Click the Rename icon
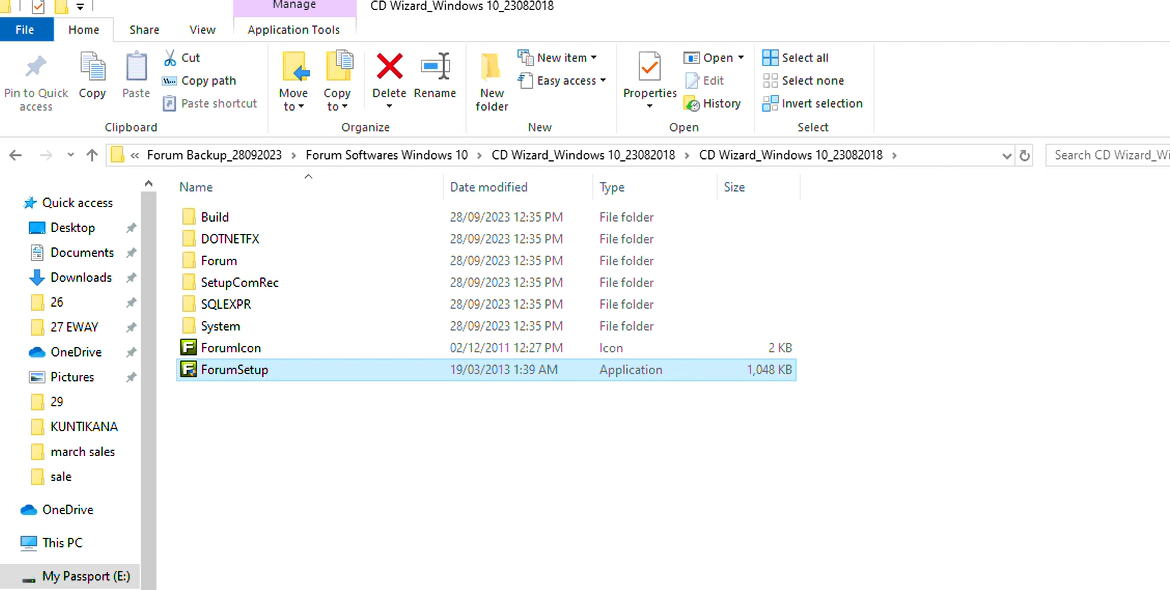This screenshot has height=590, width=1170. 435,66
